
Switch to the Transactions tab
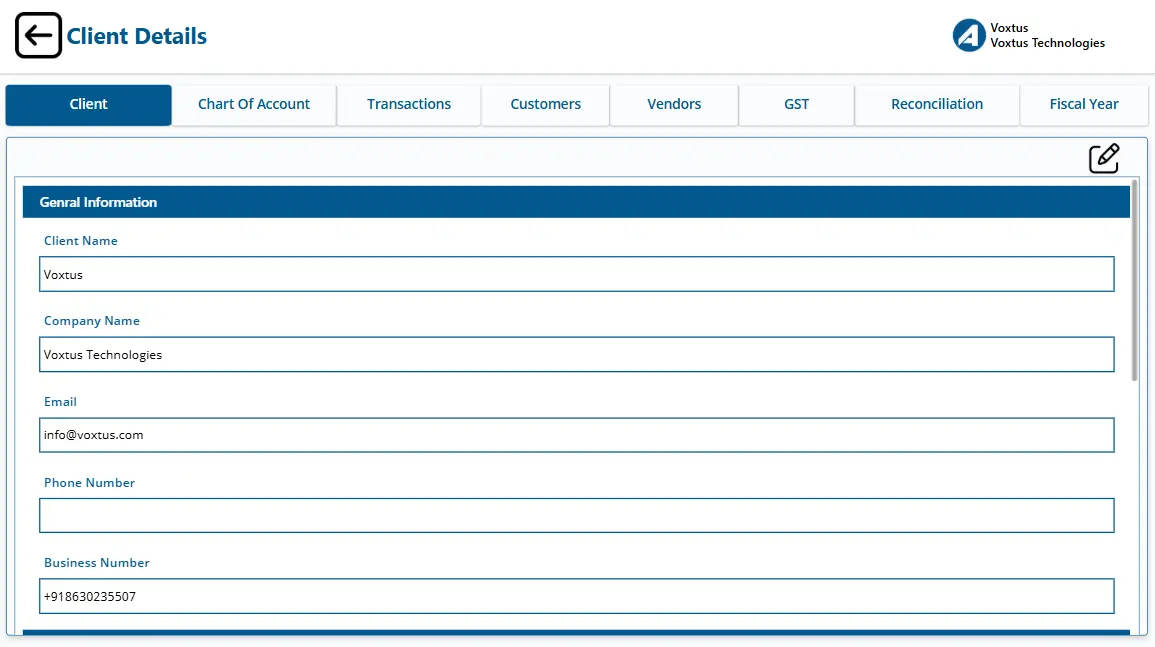(409, 105)
